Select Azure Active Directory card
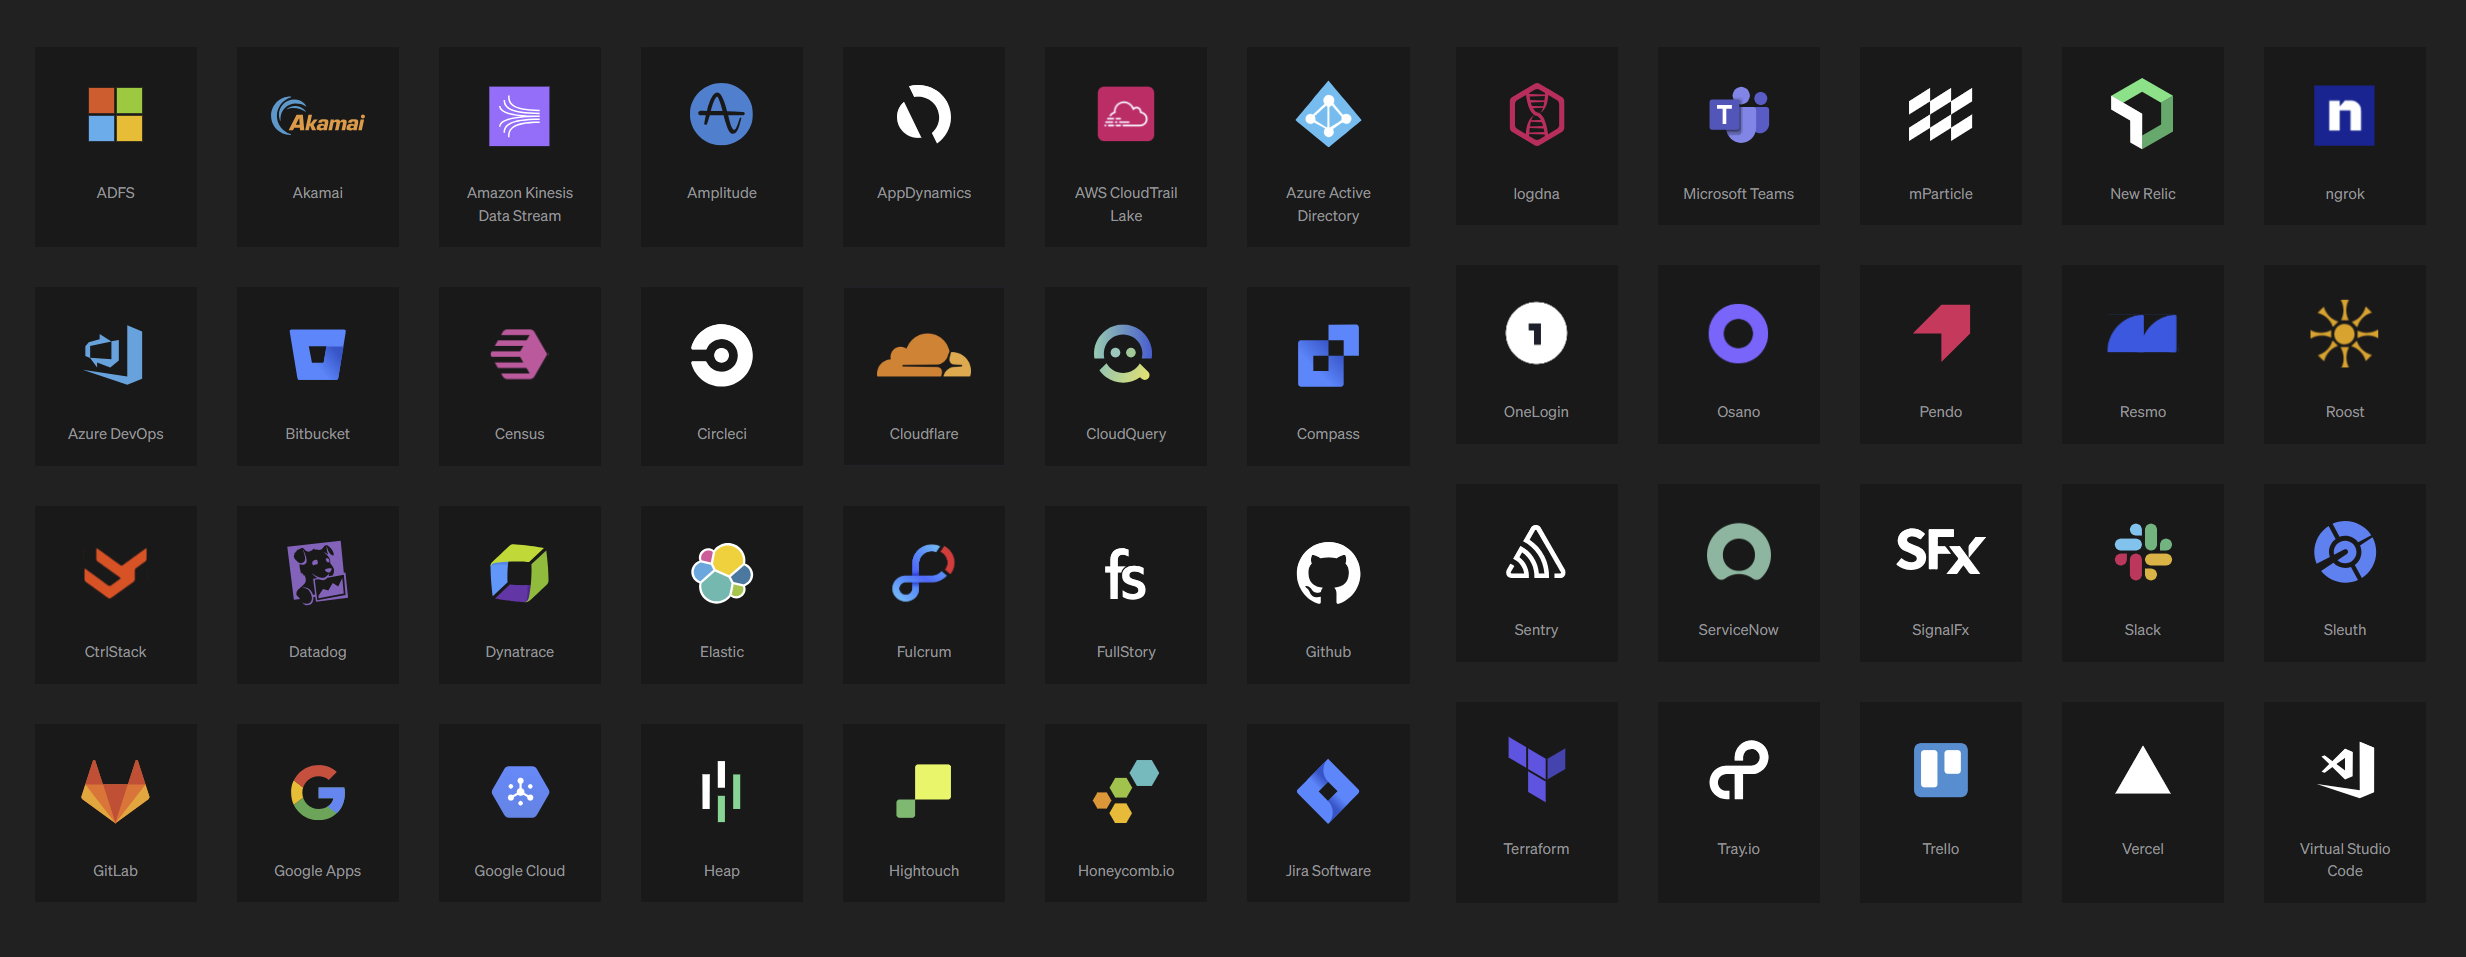2466x957 pixels. point(1328,146)
